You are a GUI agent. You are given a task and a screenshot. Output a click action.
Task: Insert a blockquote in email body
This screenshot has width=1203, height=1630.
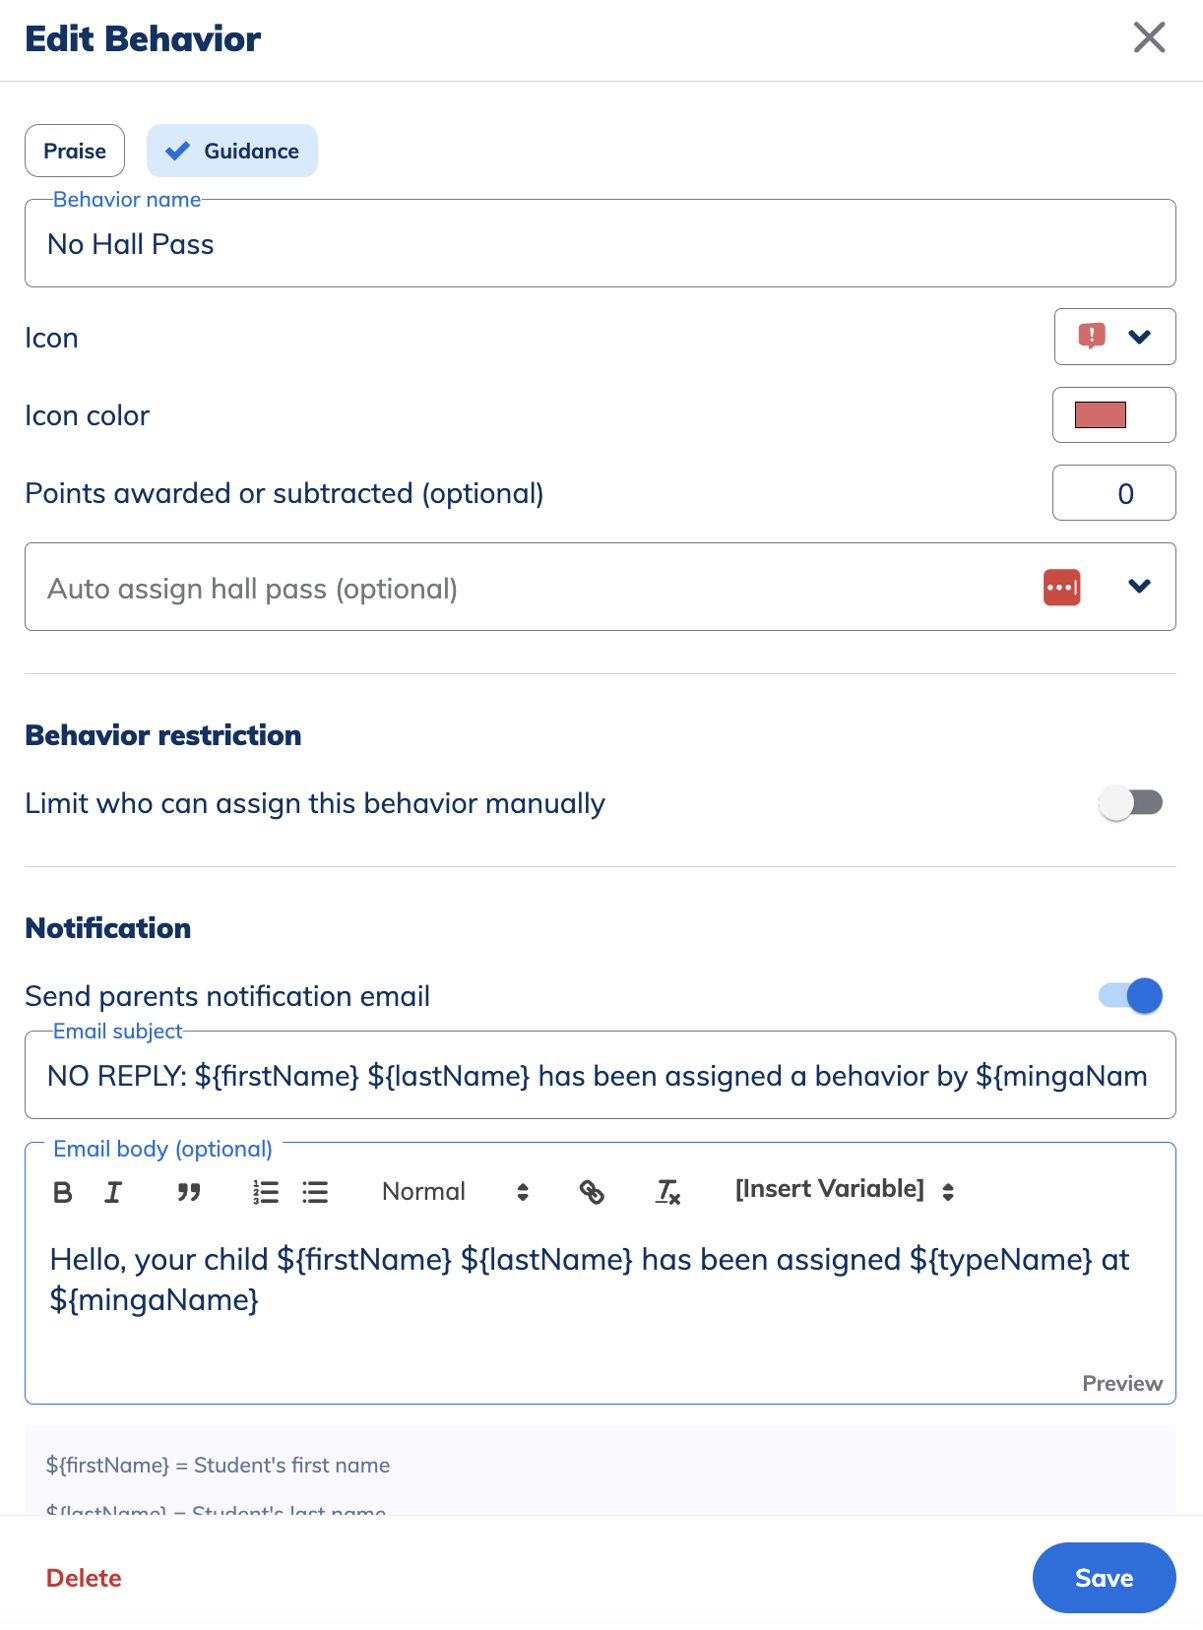(188, 1192)
